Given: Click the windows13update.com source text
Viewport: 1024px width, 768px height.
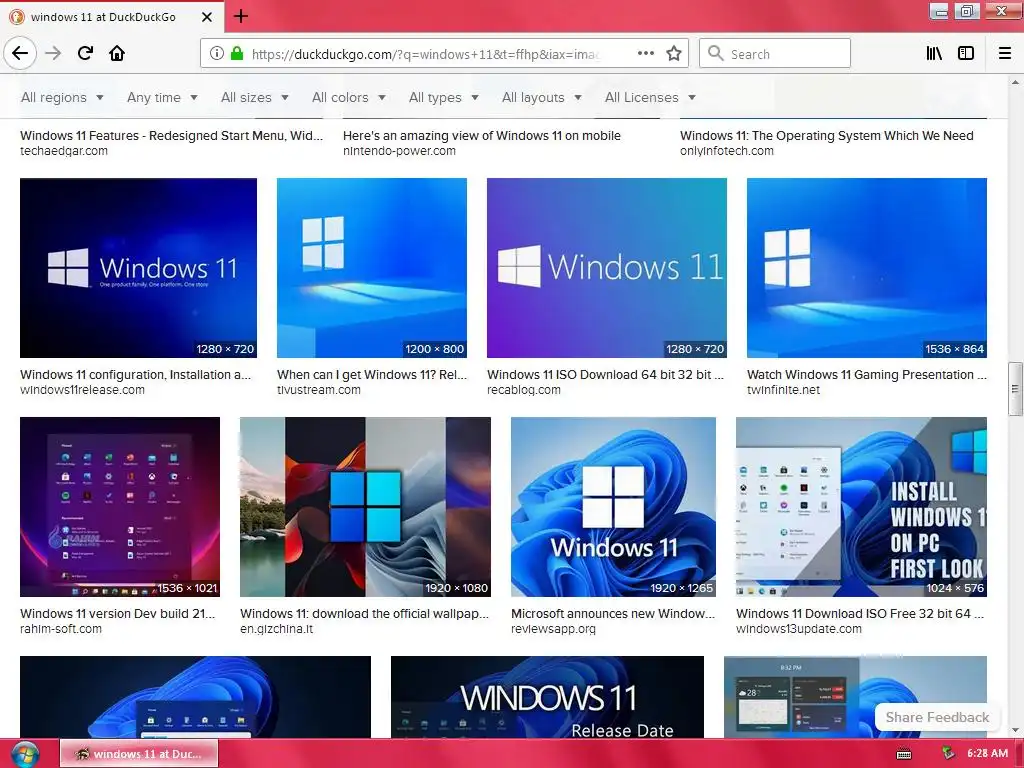Looking at the screenshot, I should (x=799, y=629).
